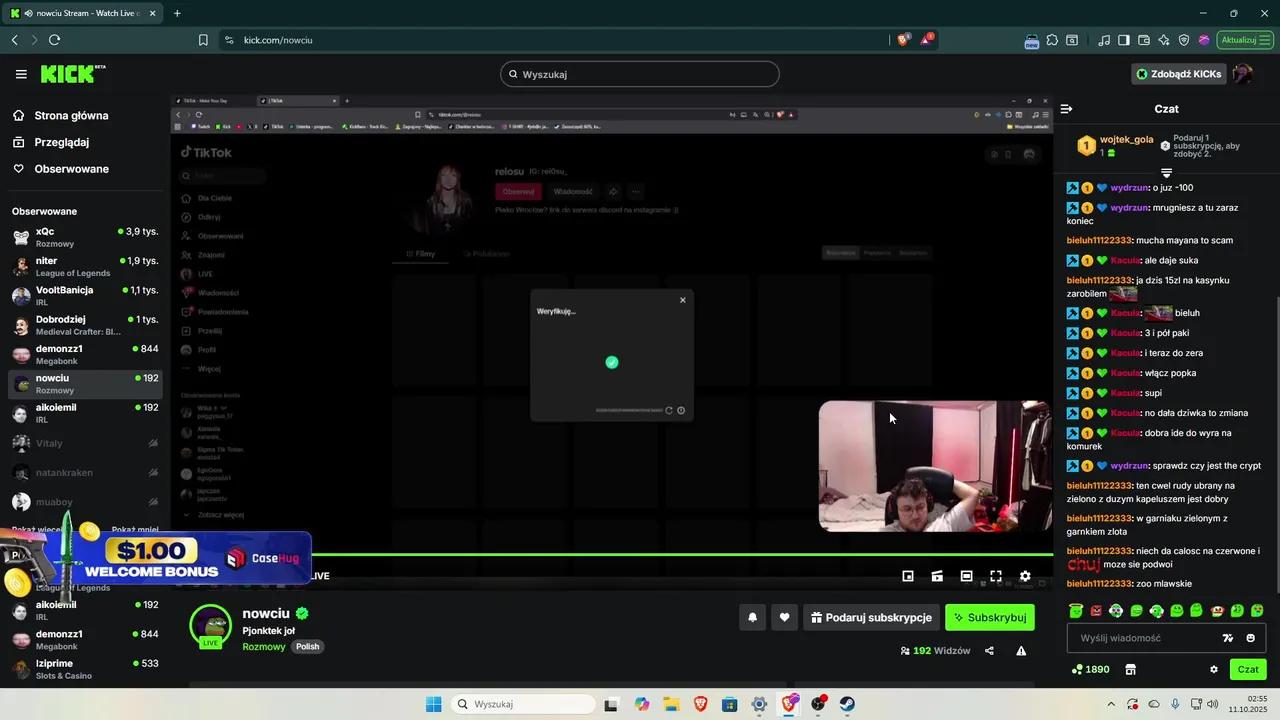Open the hamburger menu beside the Kick logo
This screenshot has width=1280, height=720.
pyautogui.click(x=21, y=74)
